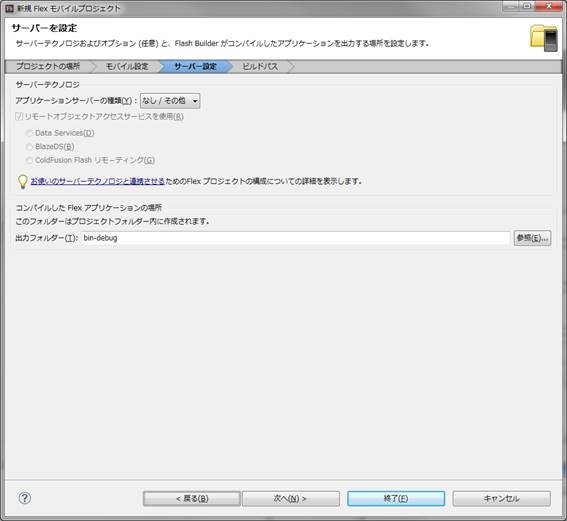Click the mobile project folder icon
The height and width of the screenshot is (521, 567).
(x=543, y=38)
